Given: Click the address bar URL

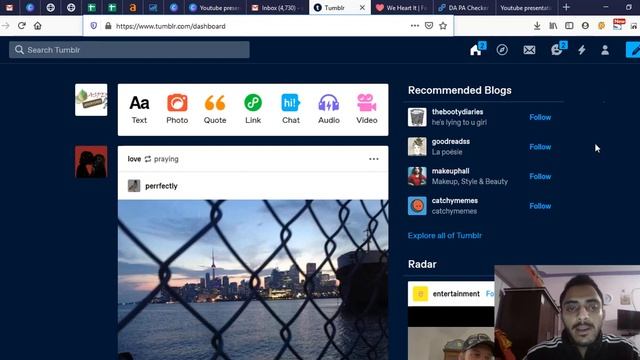Looking at the screenshot, I should click(171, 26).
